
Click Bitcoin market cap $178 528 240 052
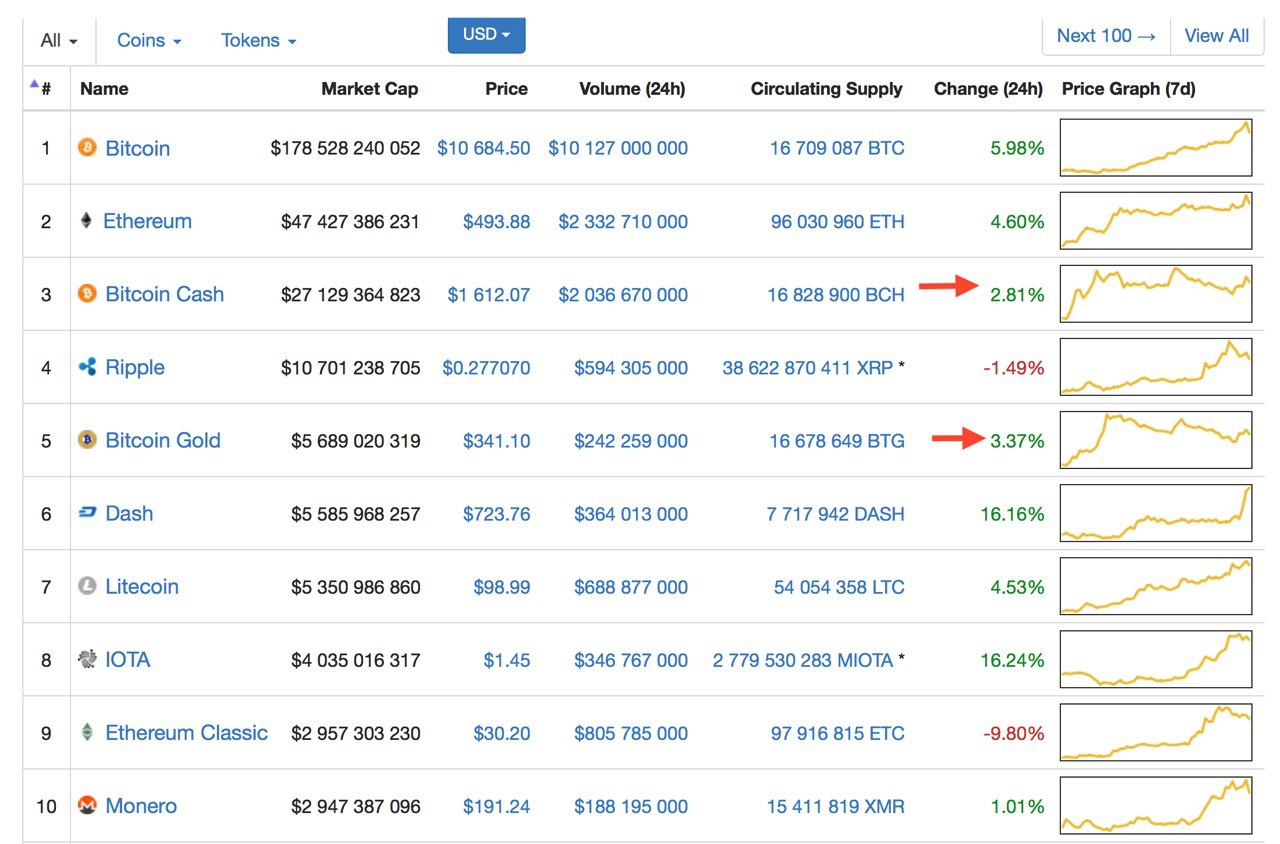point(346,148)
